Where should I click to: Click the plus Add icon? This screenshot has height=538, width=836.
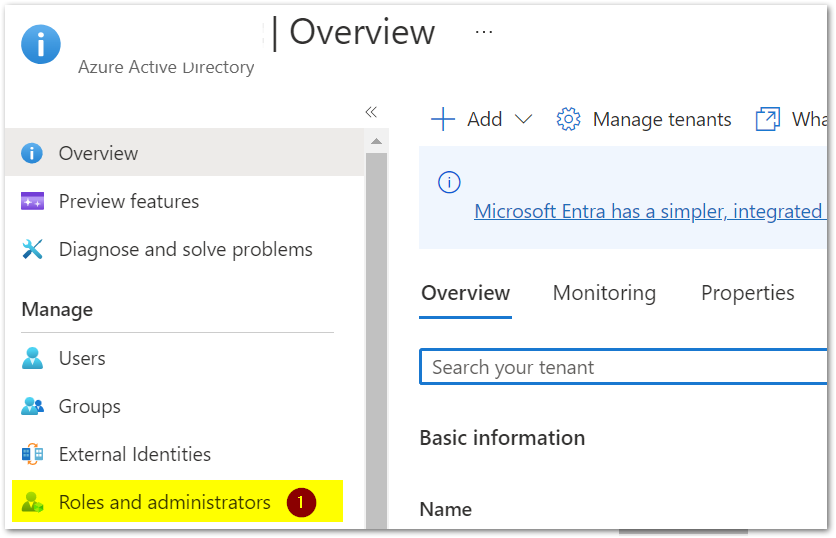pos(443,118)
